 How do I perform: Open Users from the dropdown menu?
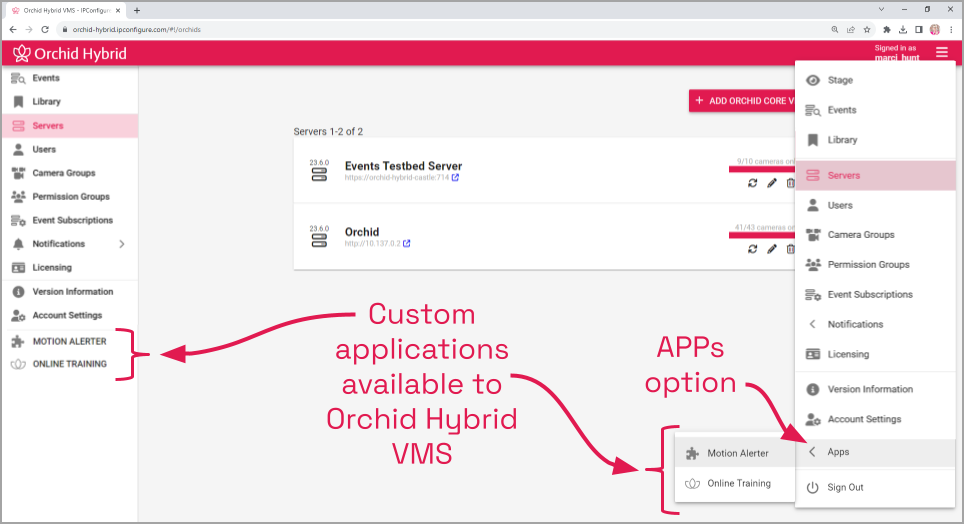(x=875, y=205)
